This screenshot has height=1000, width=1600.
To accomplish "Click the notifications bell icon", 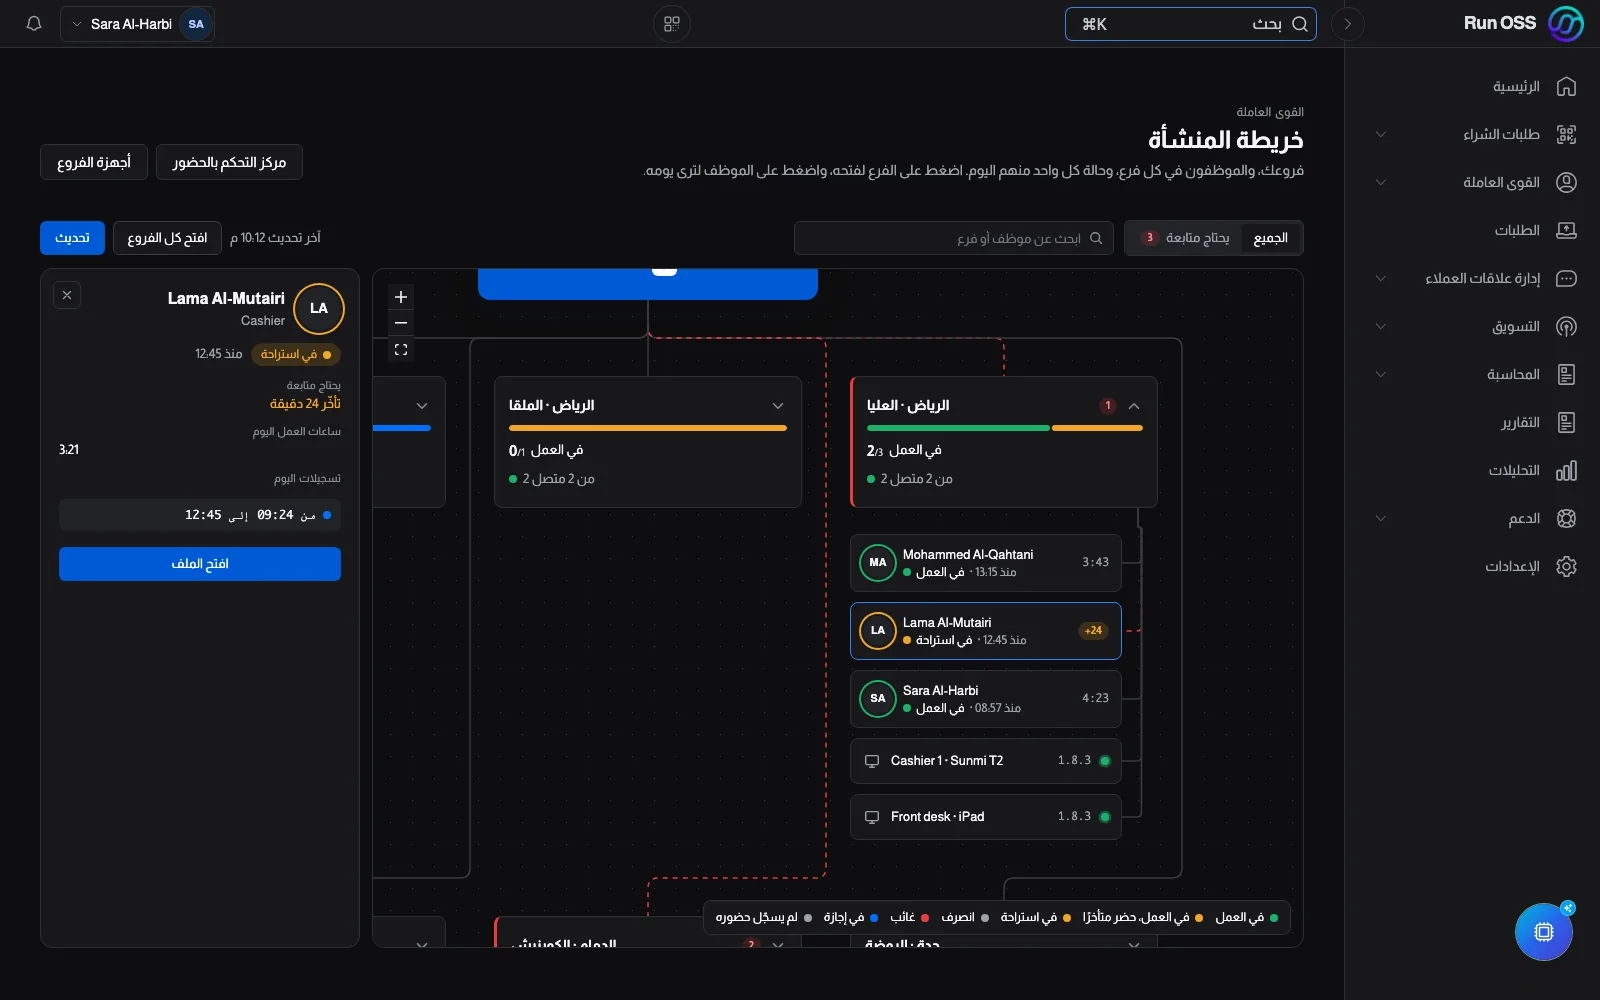I will [x=34, y=24].
